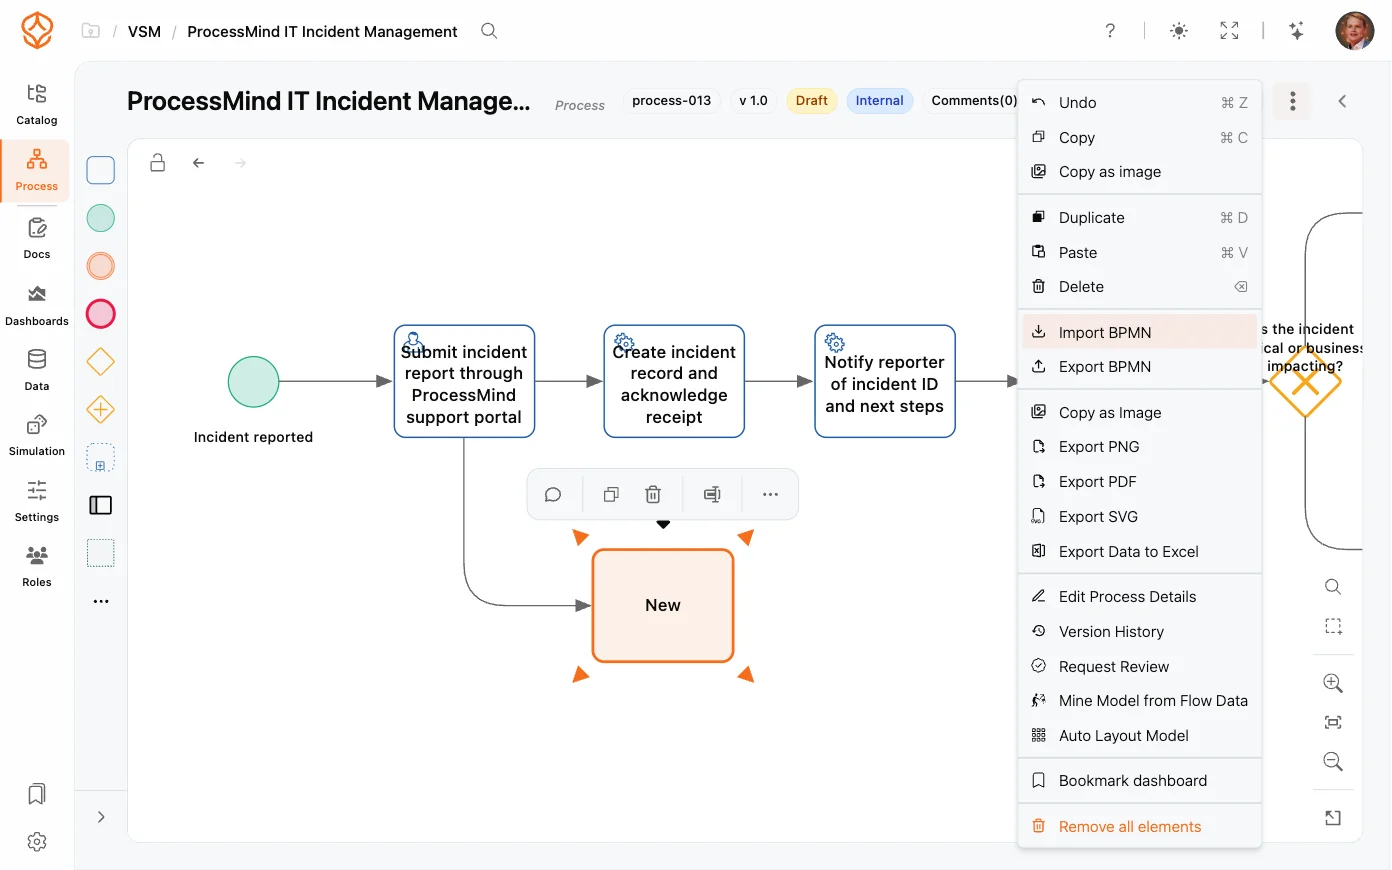Click the AI sparkle icon in the header
Image resolution: width=1392 pixels, height=870 pixels.
click(1297, 31)
